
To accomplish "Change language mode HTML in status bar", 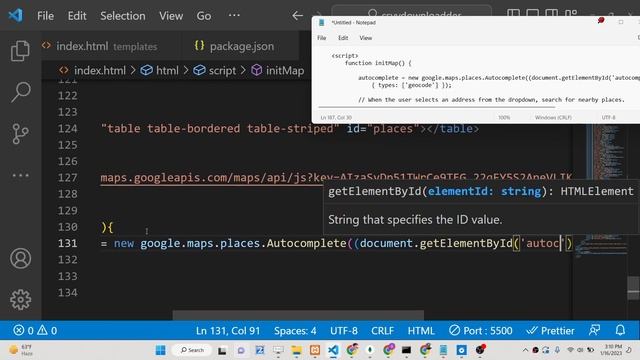I will (421, 331).
